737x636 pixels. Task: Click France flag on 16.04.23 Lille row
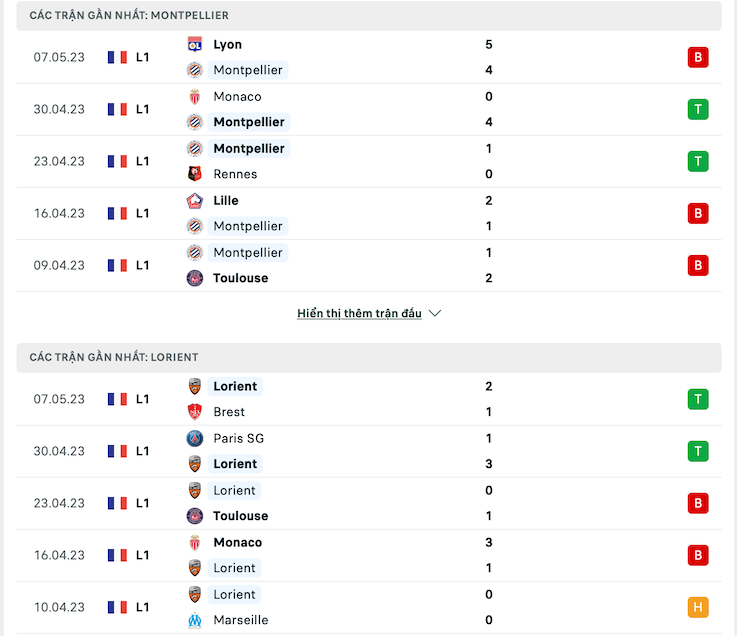tap(117, 213)
